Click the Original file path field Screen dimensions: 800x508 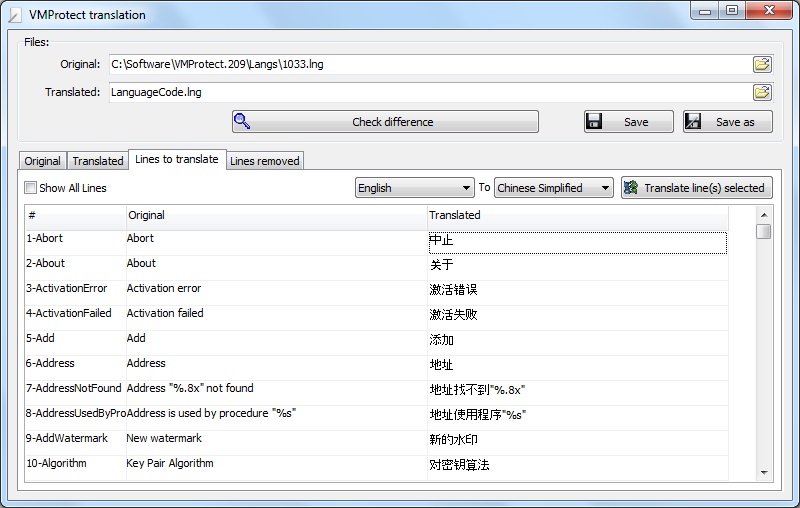[x=430, y=64]
